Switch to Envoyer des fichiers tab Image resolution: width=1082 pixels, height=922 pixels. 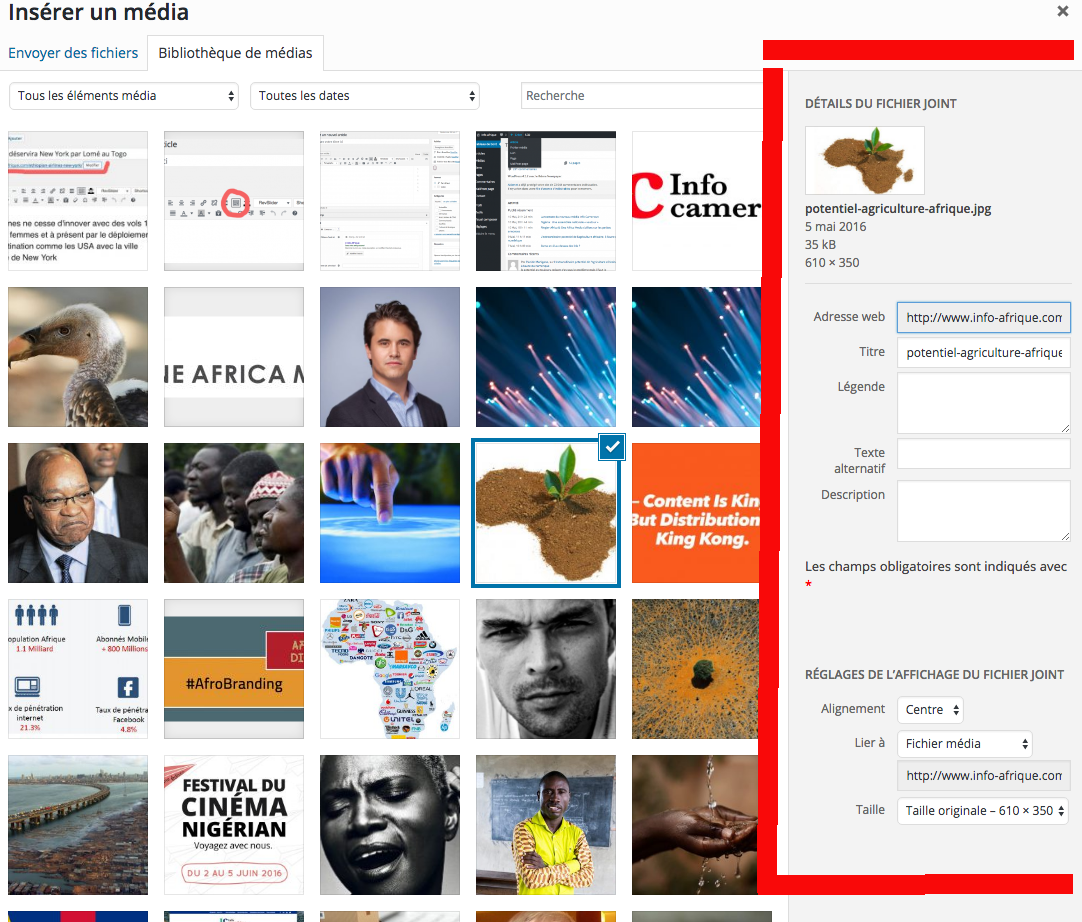click(73, 53)
